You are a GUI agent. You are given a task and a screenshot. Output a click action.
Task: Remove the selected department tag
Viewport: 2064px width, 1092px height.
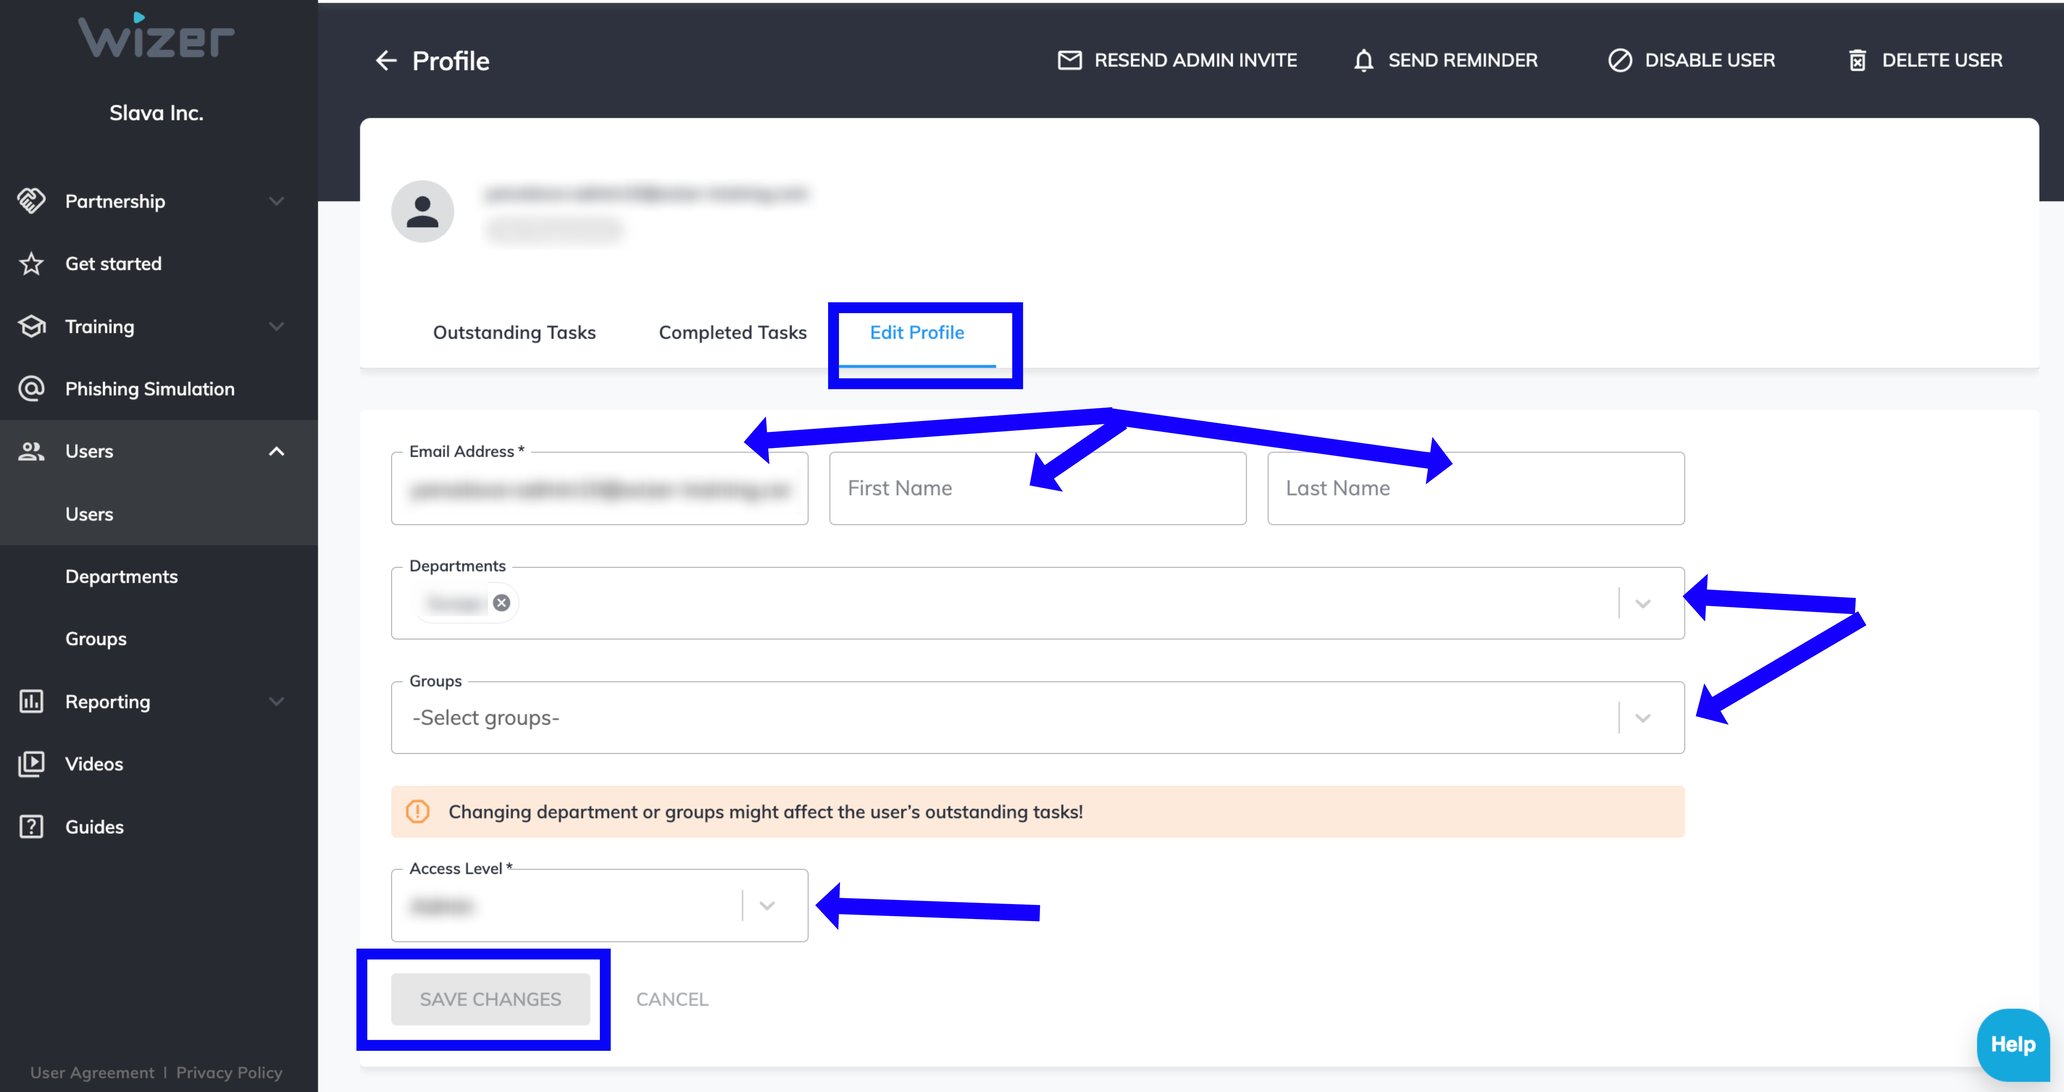[502, 602]
